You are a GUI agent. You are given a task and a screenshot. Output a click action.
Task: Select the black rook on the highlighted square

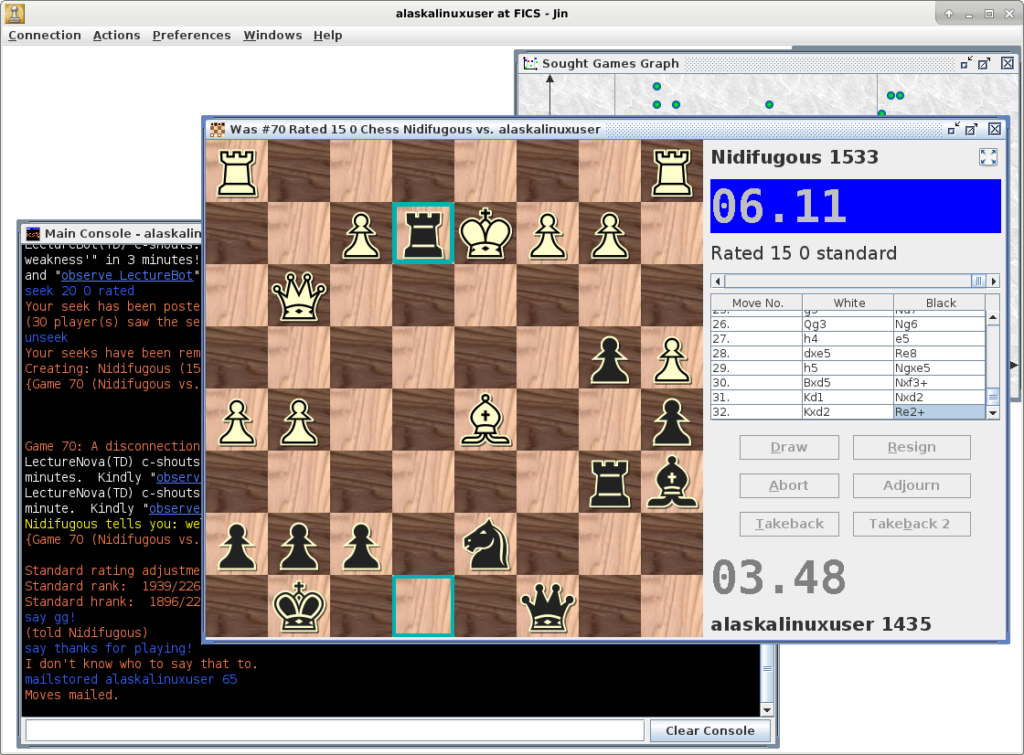(x=423, y=233)
